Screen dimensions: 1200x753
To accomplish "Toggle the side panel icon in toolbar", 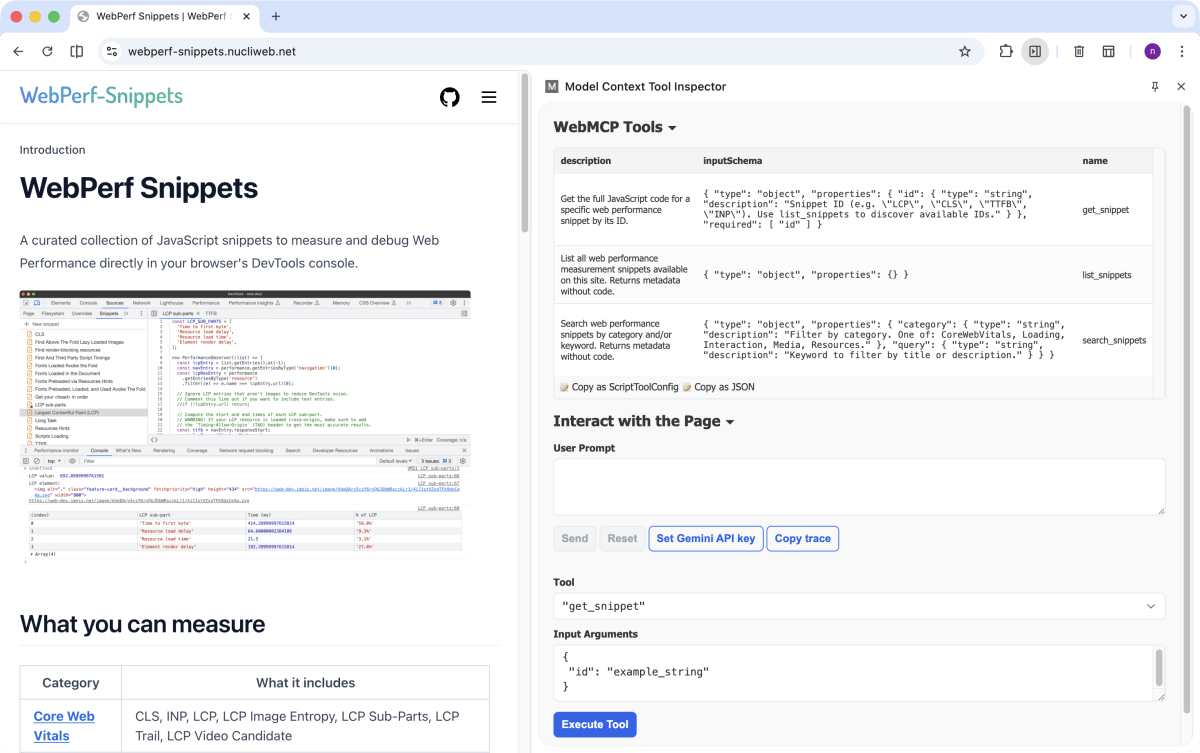I will pyautogui.click(x=1035, y=51).
